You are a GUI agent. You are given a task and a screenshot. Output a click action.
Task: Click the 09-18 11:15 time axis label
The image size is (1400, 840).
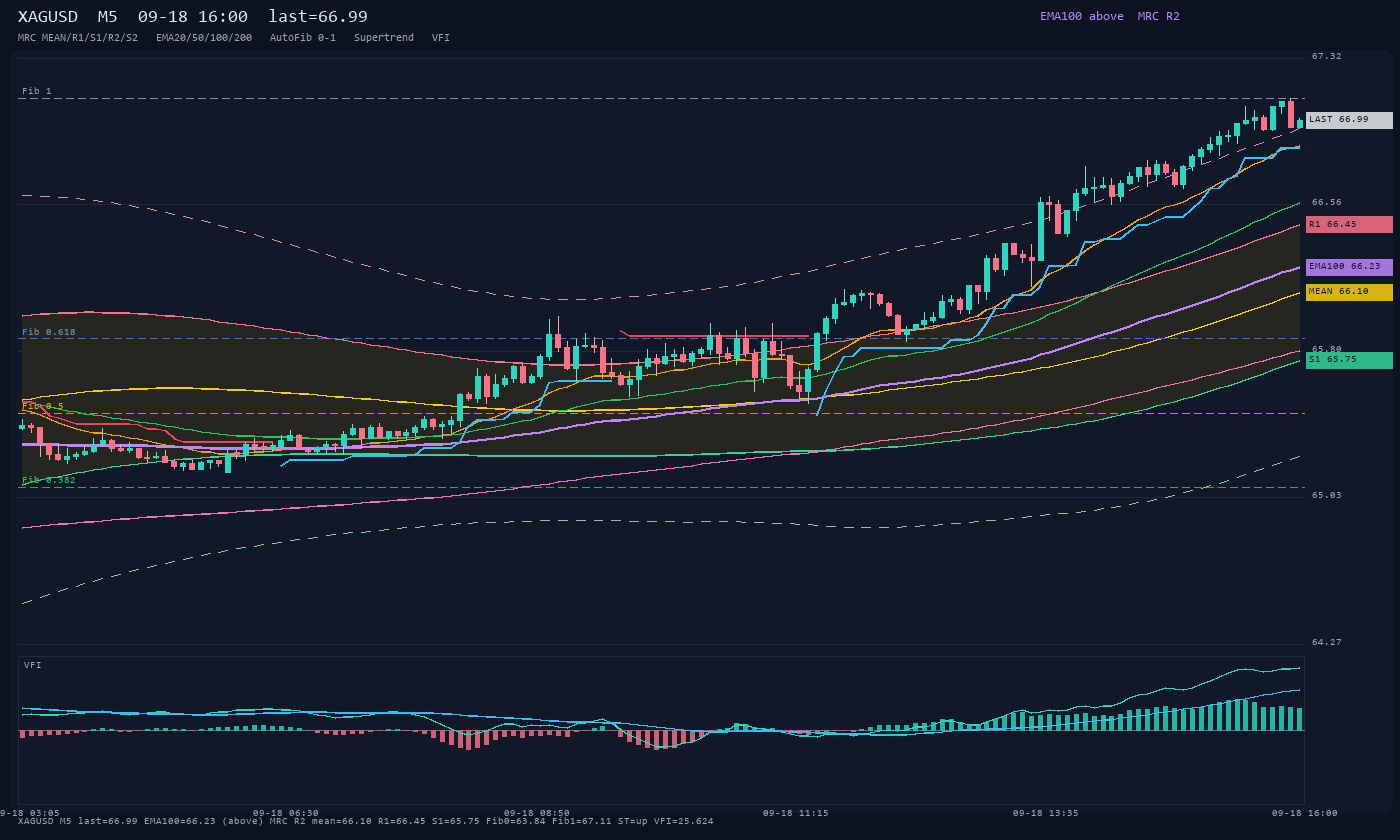click(795, 813)
